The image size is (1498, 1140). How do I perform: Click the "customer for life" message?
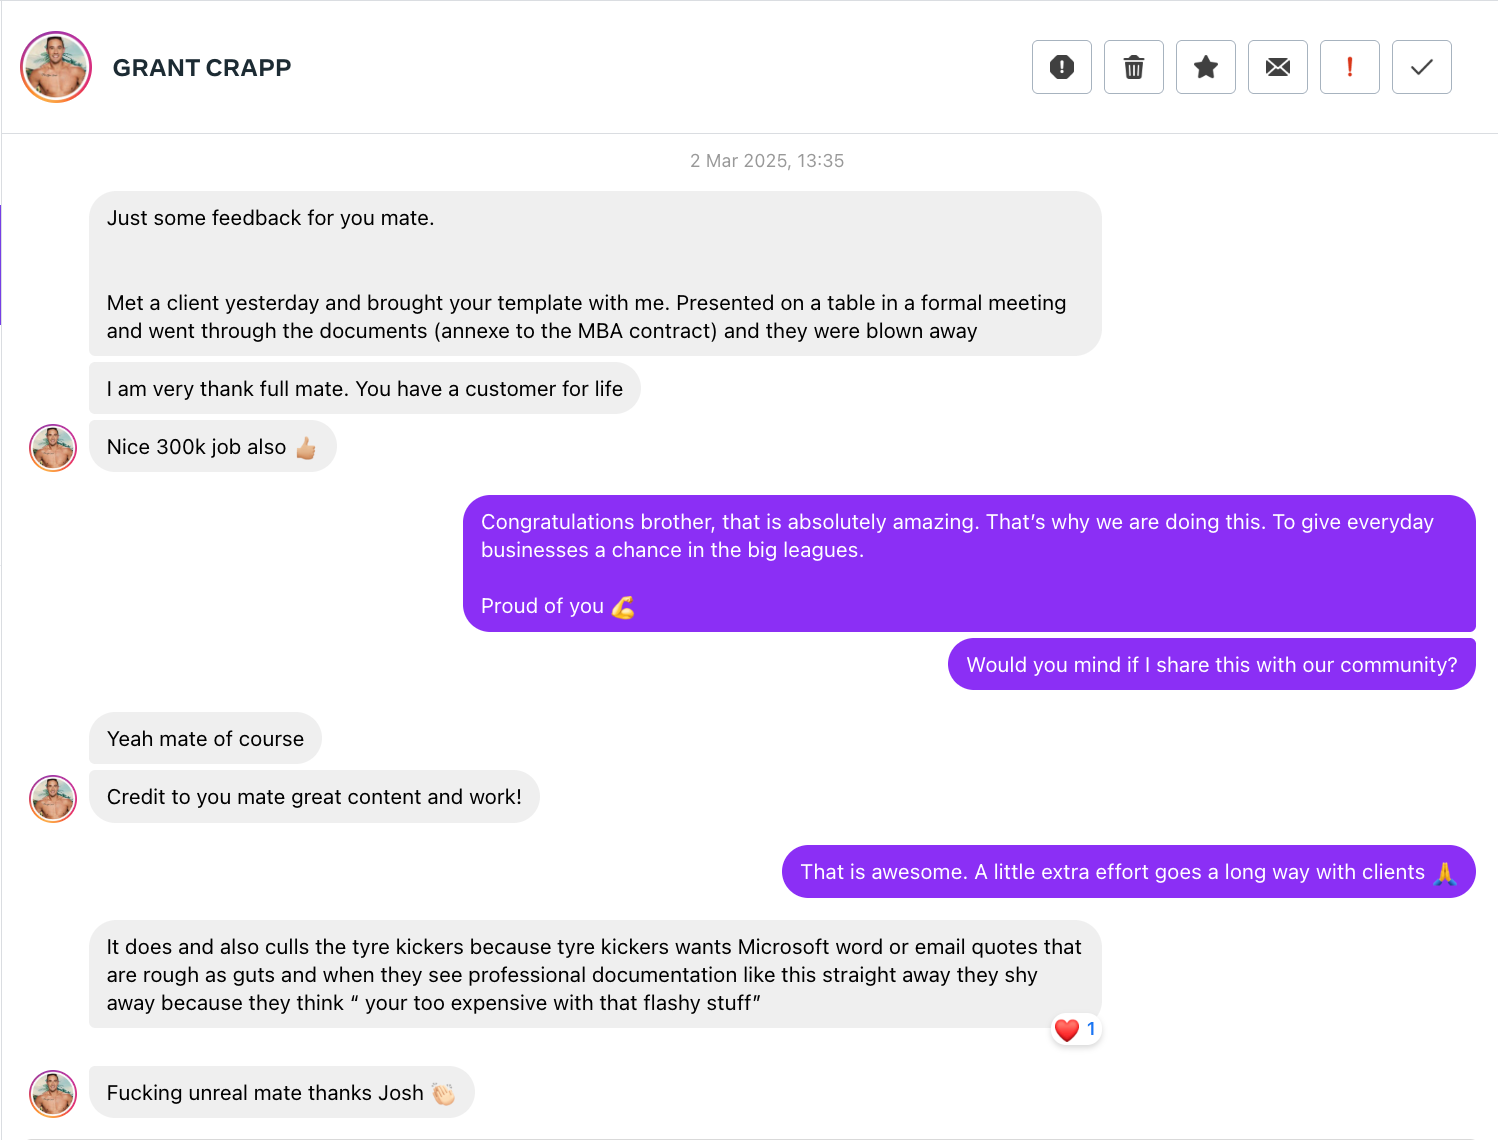pyautogui.click(x=364, y=389)
